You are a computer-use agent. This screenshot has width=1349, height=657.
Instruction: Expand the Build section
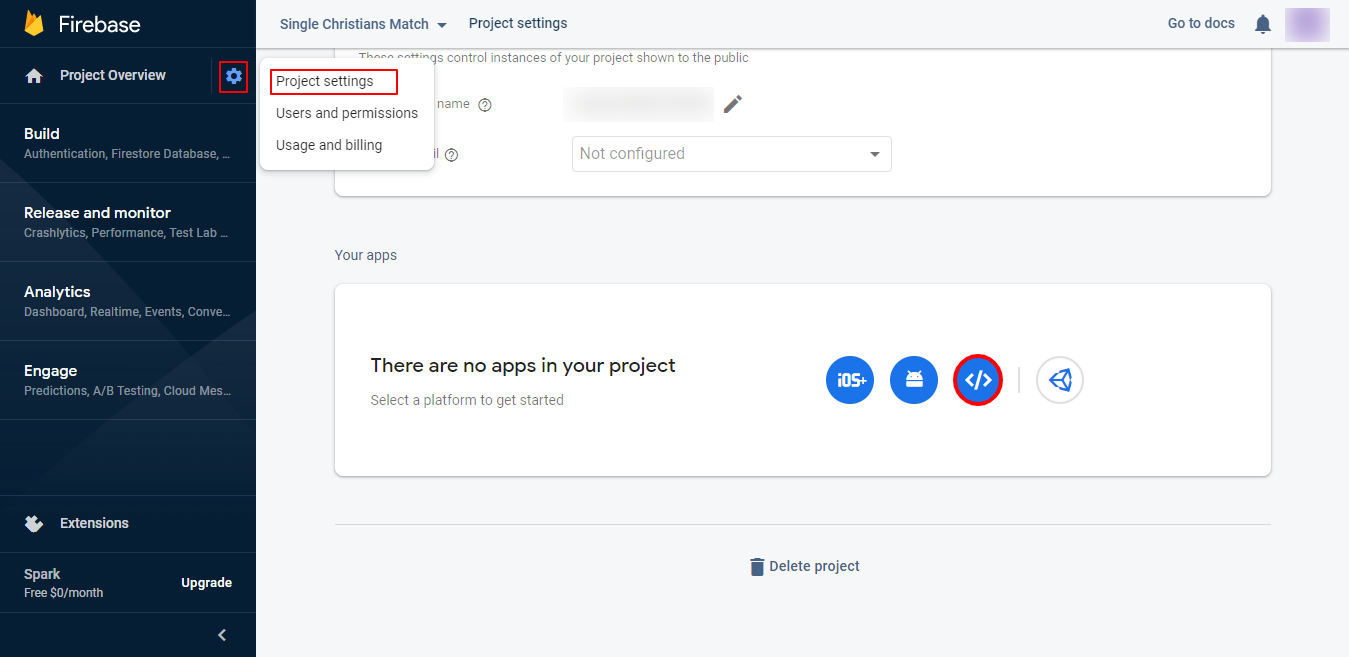pos(128,143)
